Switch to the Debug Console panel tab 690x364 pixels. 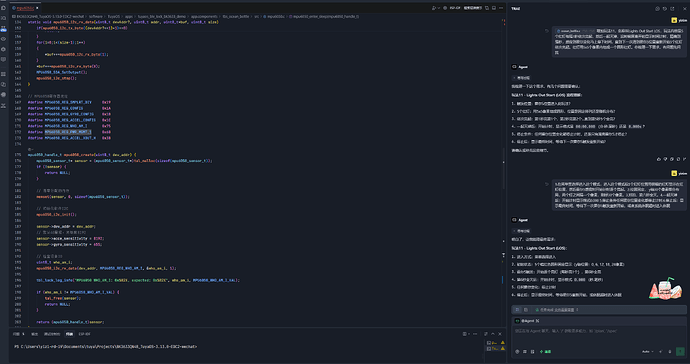point(51,334)
